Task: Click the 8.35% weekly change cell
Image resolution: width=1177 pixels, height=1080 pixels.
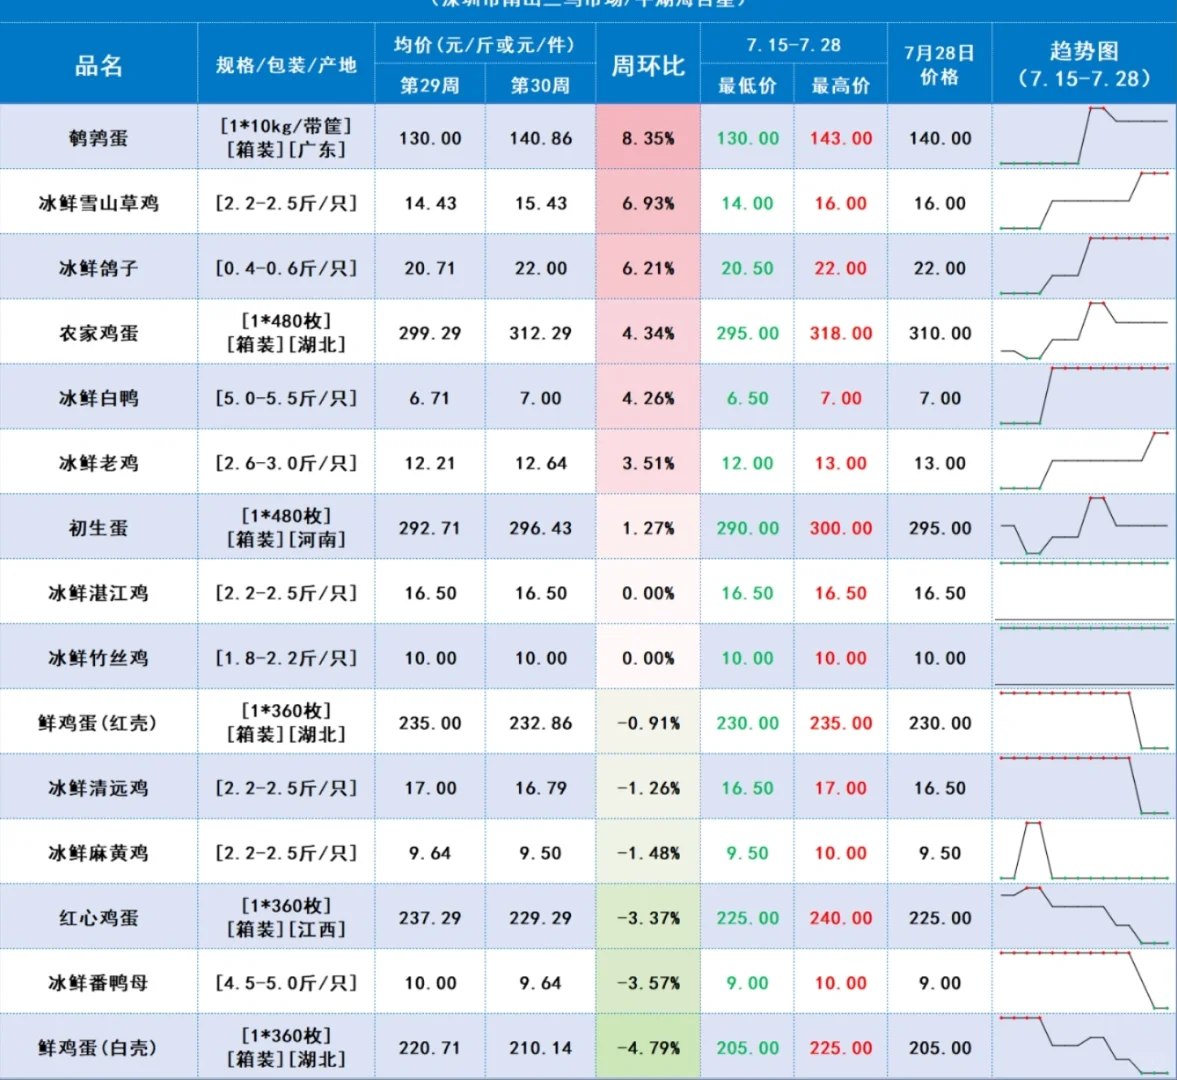Action: (648, 138)
